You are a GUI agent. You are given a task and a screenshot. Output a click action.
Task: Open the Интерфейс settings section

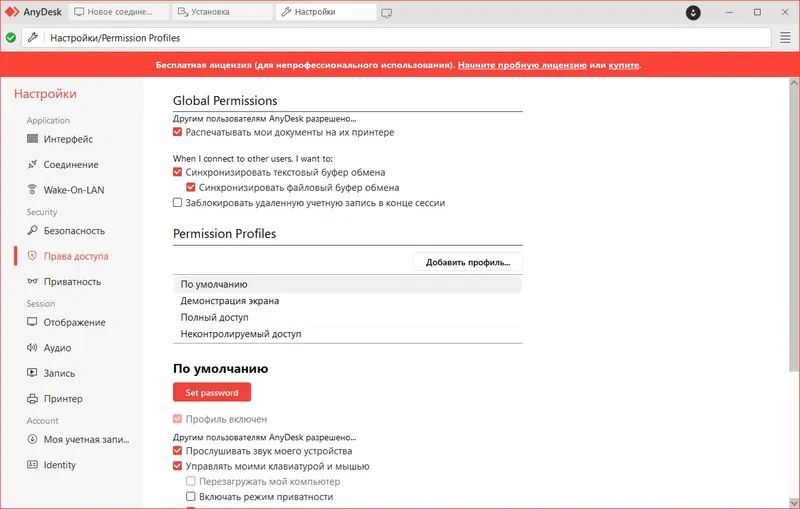[68, 139]
